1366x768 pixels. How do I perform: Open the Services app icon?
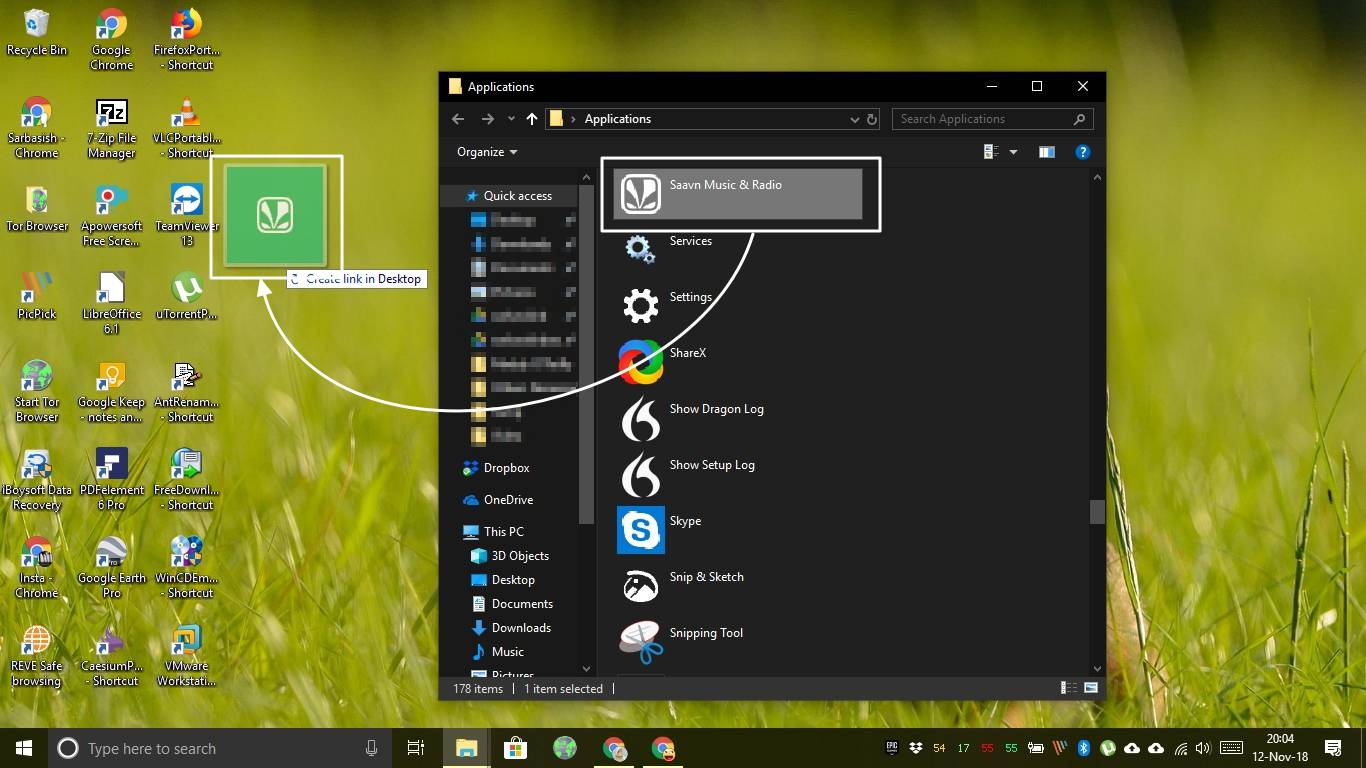pos(640,249)
